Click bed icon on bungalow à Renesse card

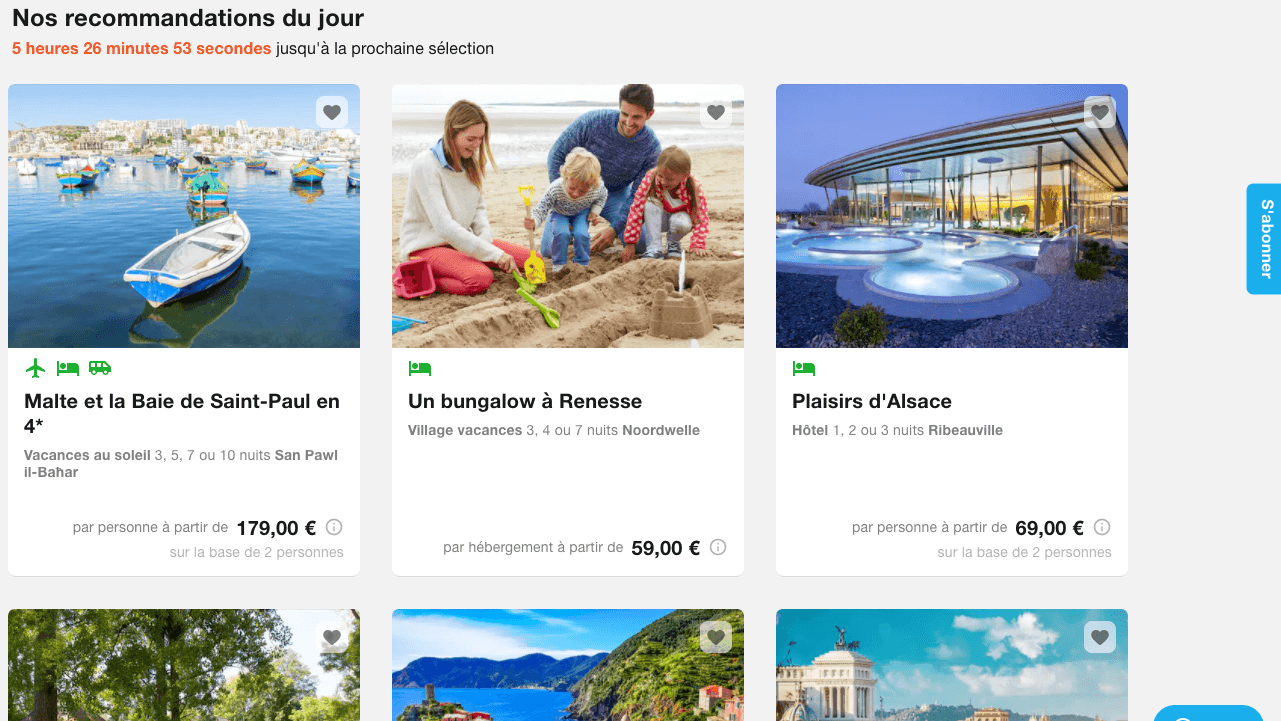(420, 368)
